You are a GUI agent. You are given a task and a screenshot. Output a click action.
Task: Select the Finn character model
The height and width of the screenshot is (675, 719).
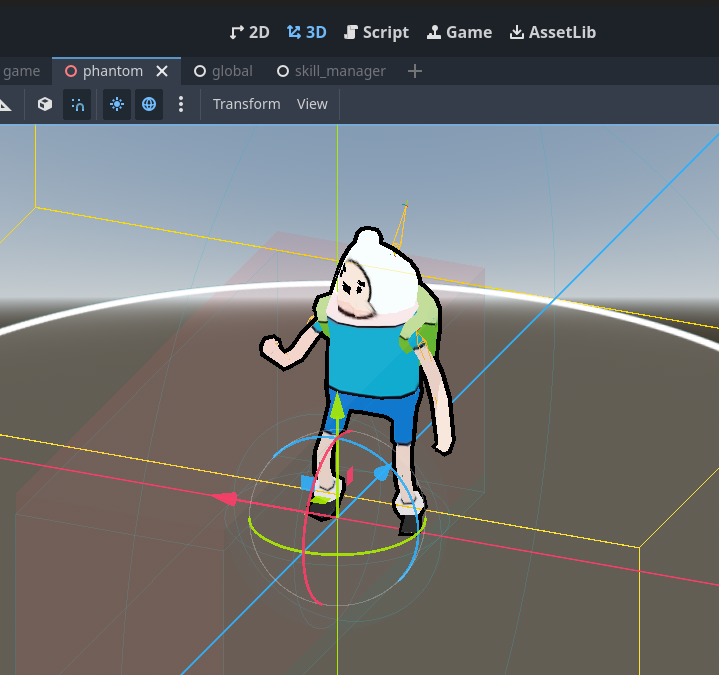[x=374, y=358]
